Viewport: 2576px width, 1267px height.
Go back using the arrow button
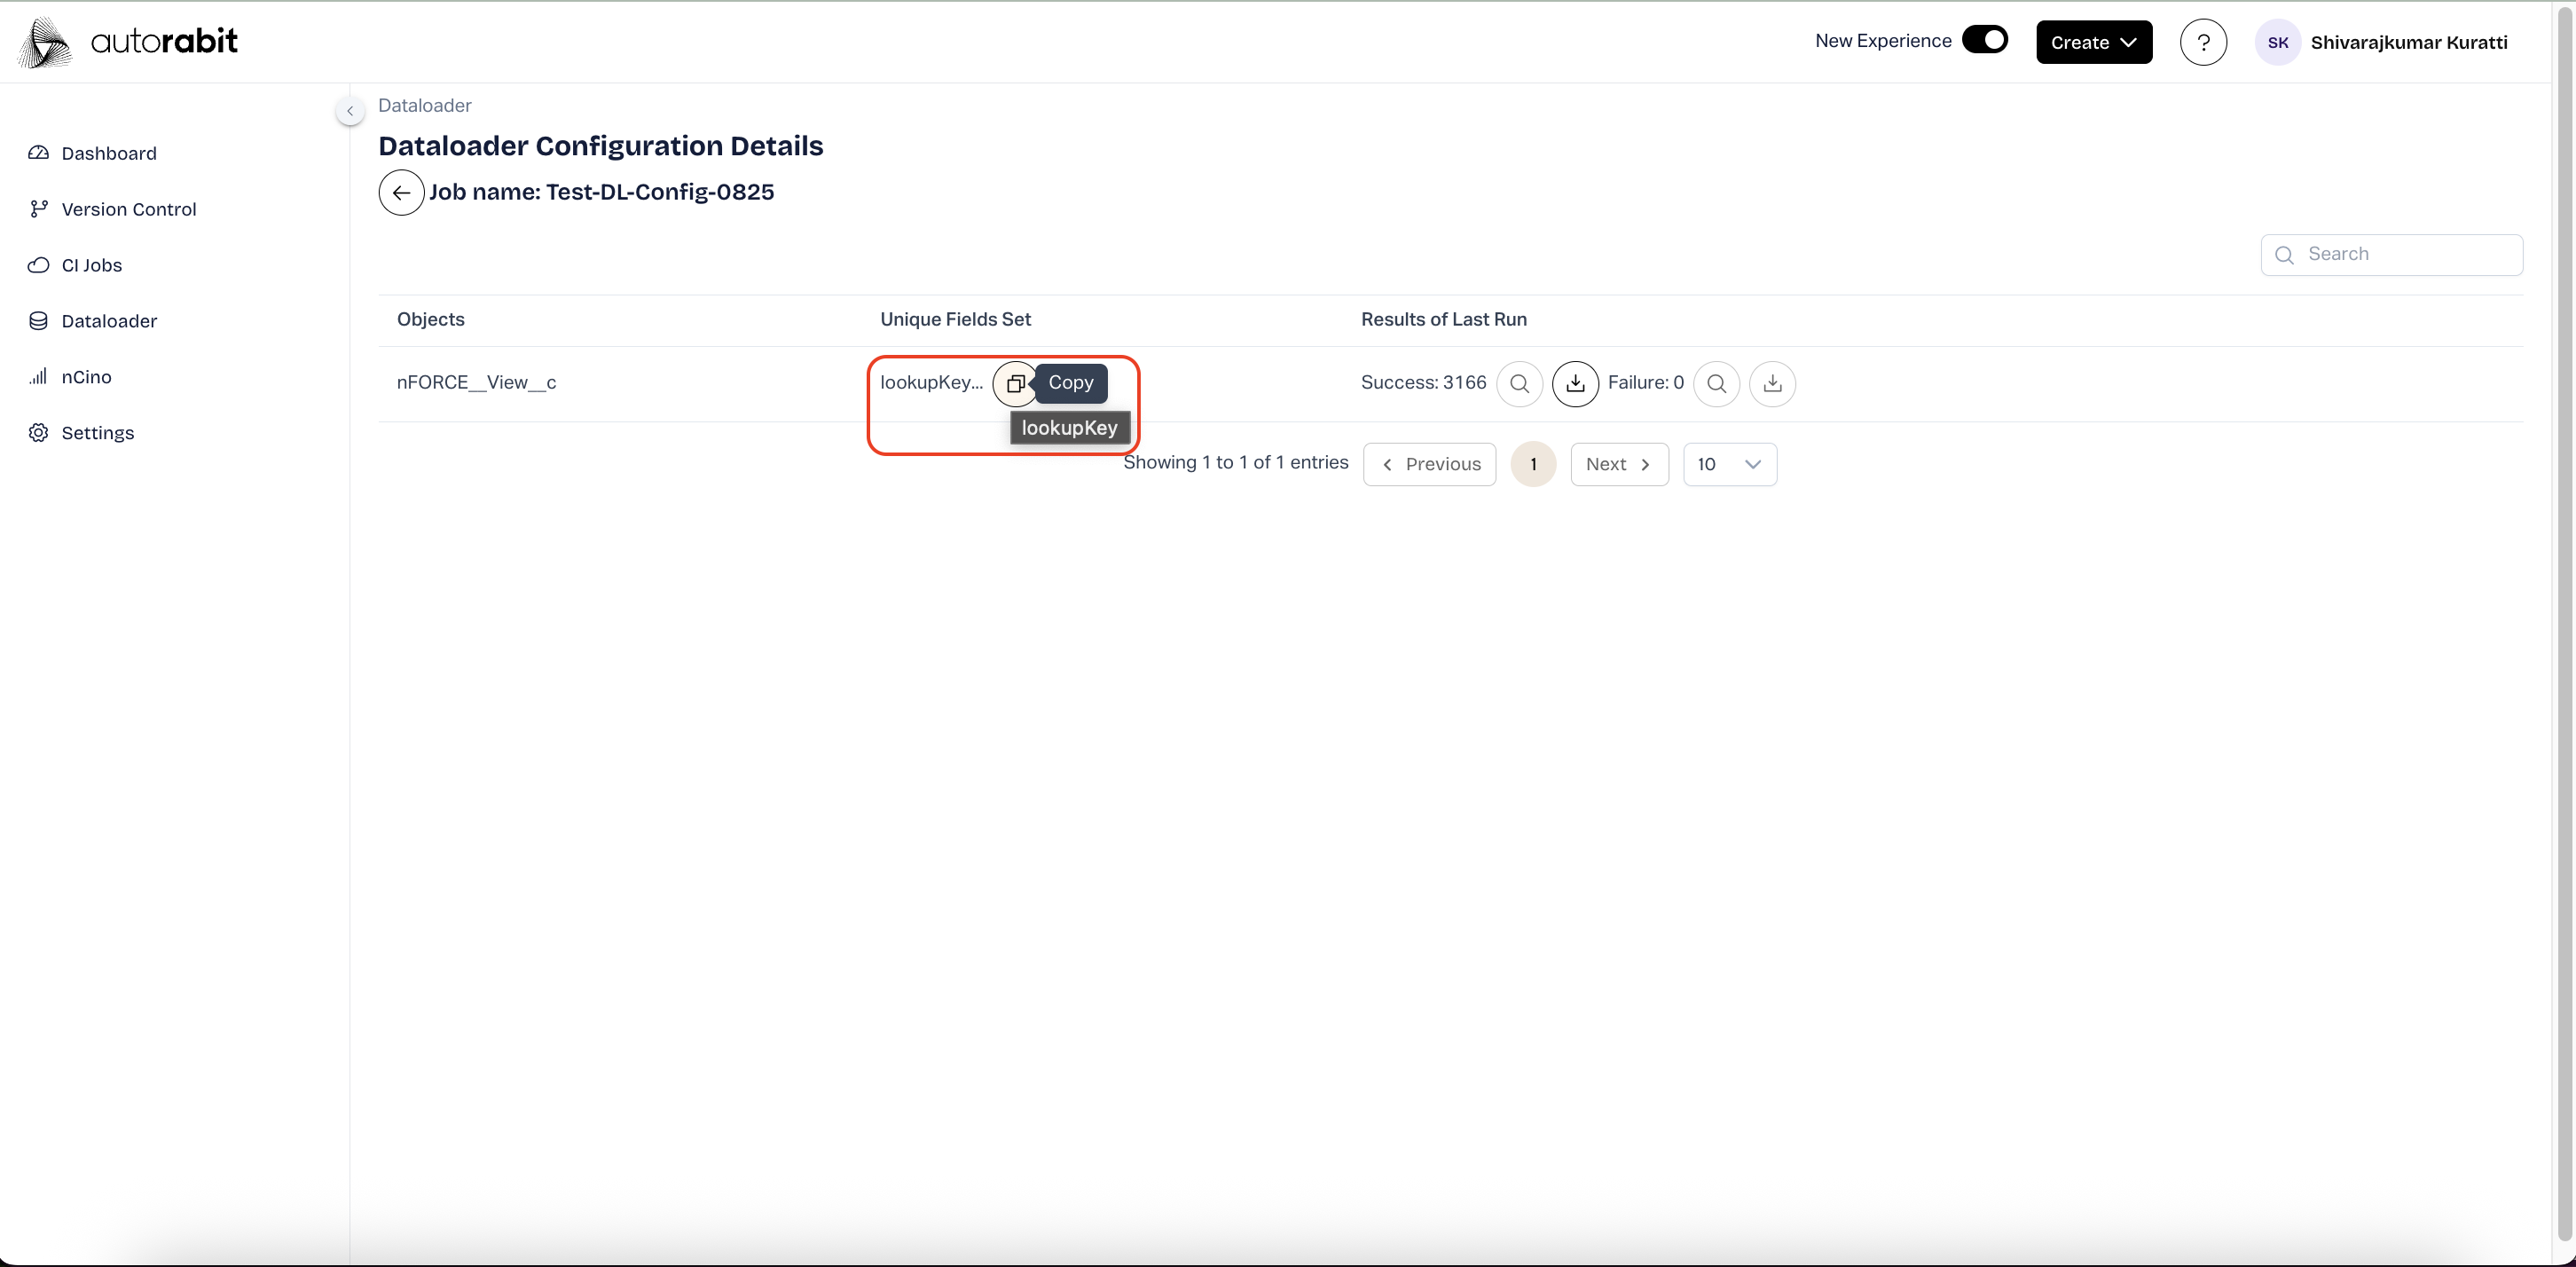point(401,193)
